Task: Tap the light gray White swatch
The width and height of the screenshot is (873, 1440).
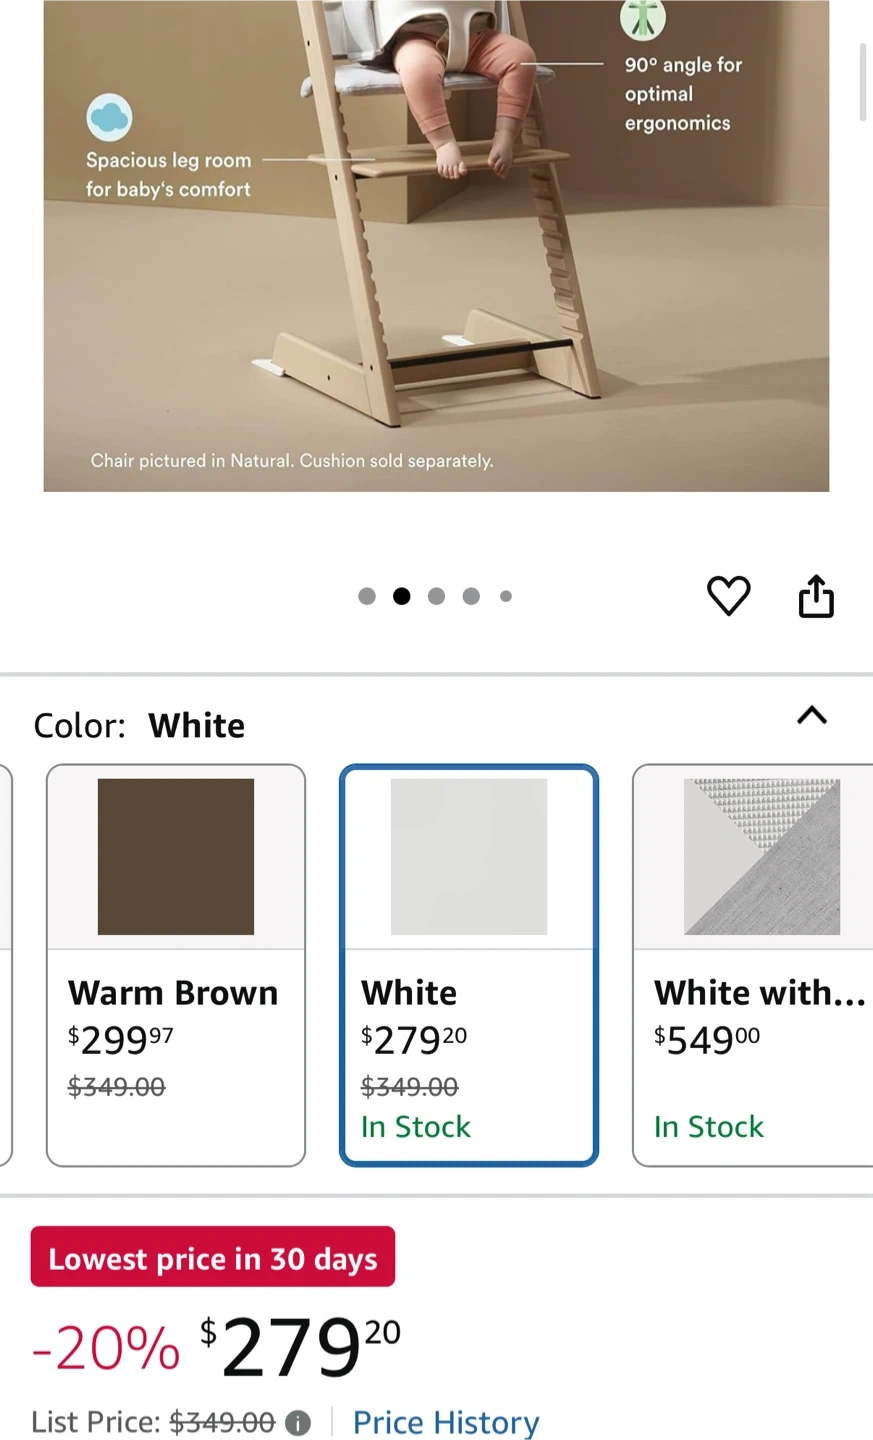Action: click(x=468, y=856)
